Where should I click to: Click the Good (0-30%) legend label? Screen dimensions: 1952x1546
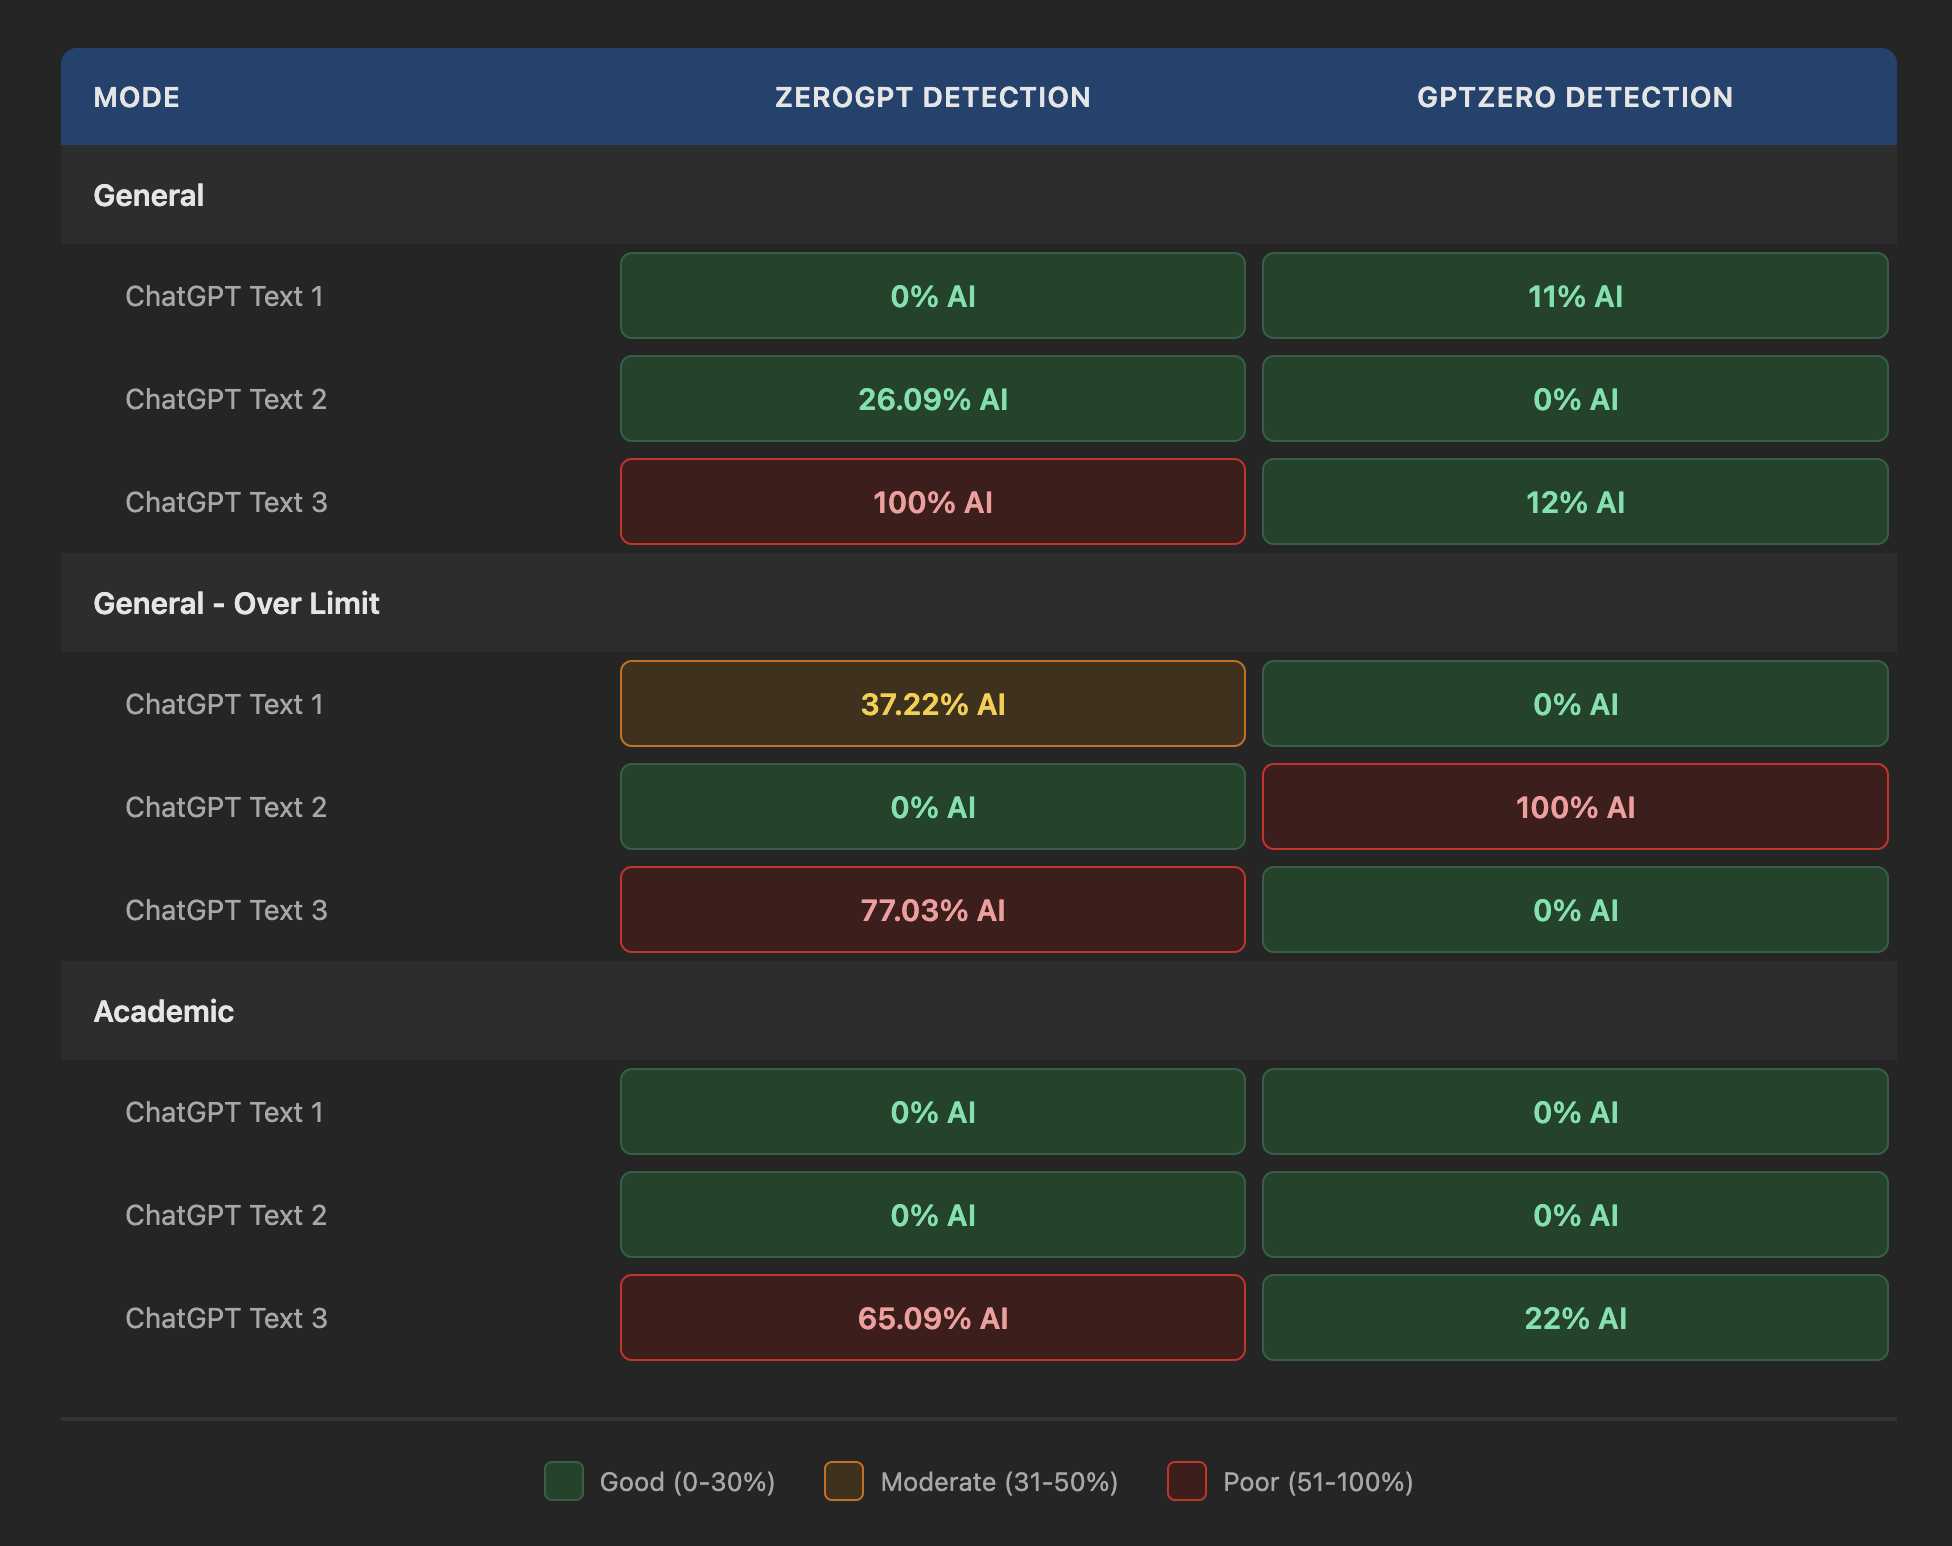pos(687,1482)
